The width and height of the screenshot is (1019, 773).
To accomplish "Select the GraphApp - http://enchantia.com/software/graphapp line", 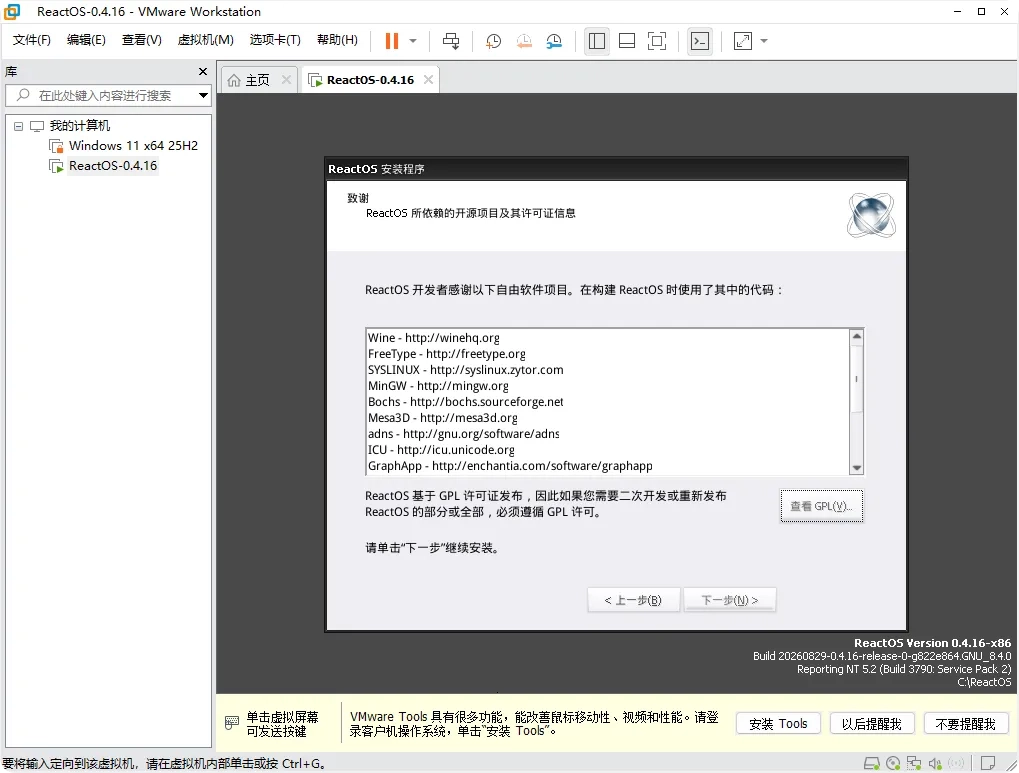I will (x=510, y=465).
